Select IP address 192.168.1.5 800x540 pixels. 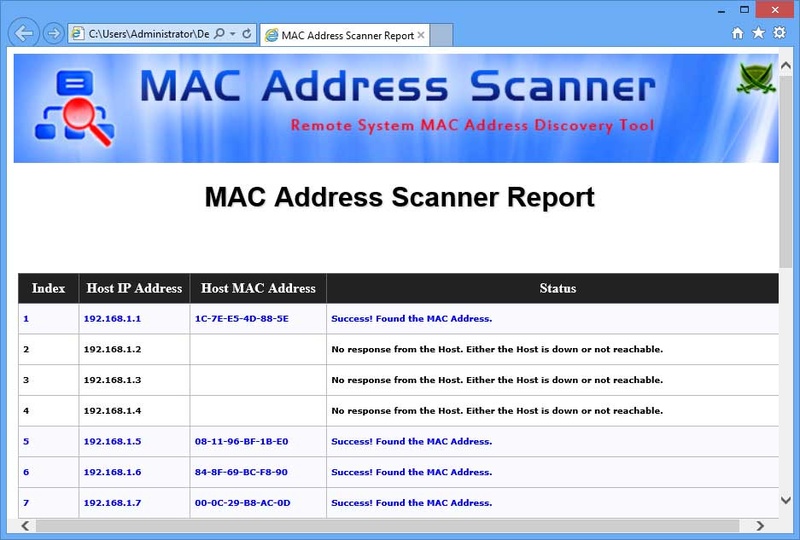tap(112, 441)
